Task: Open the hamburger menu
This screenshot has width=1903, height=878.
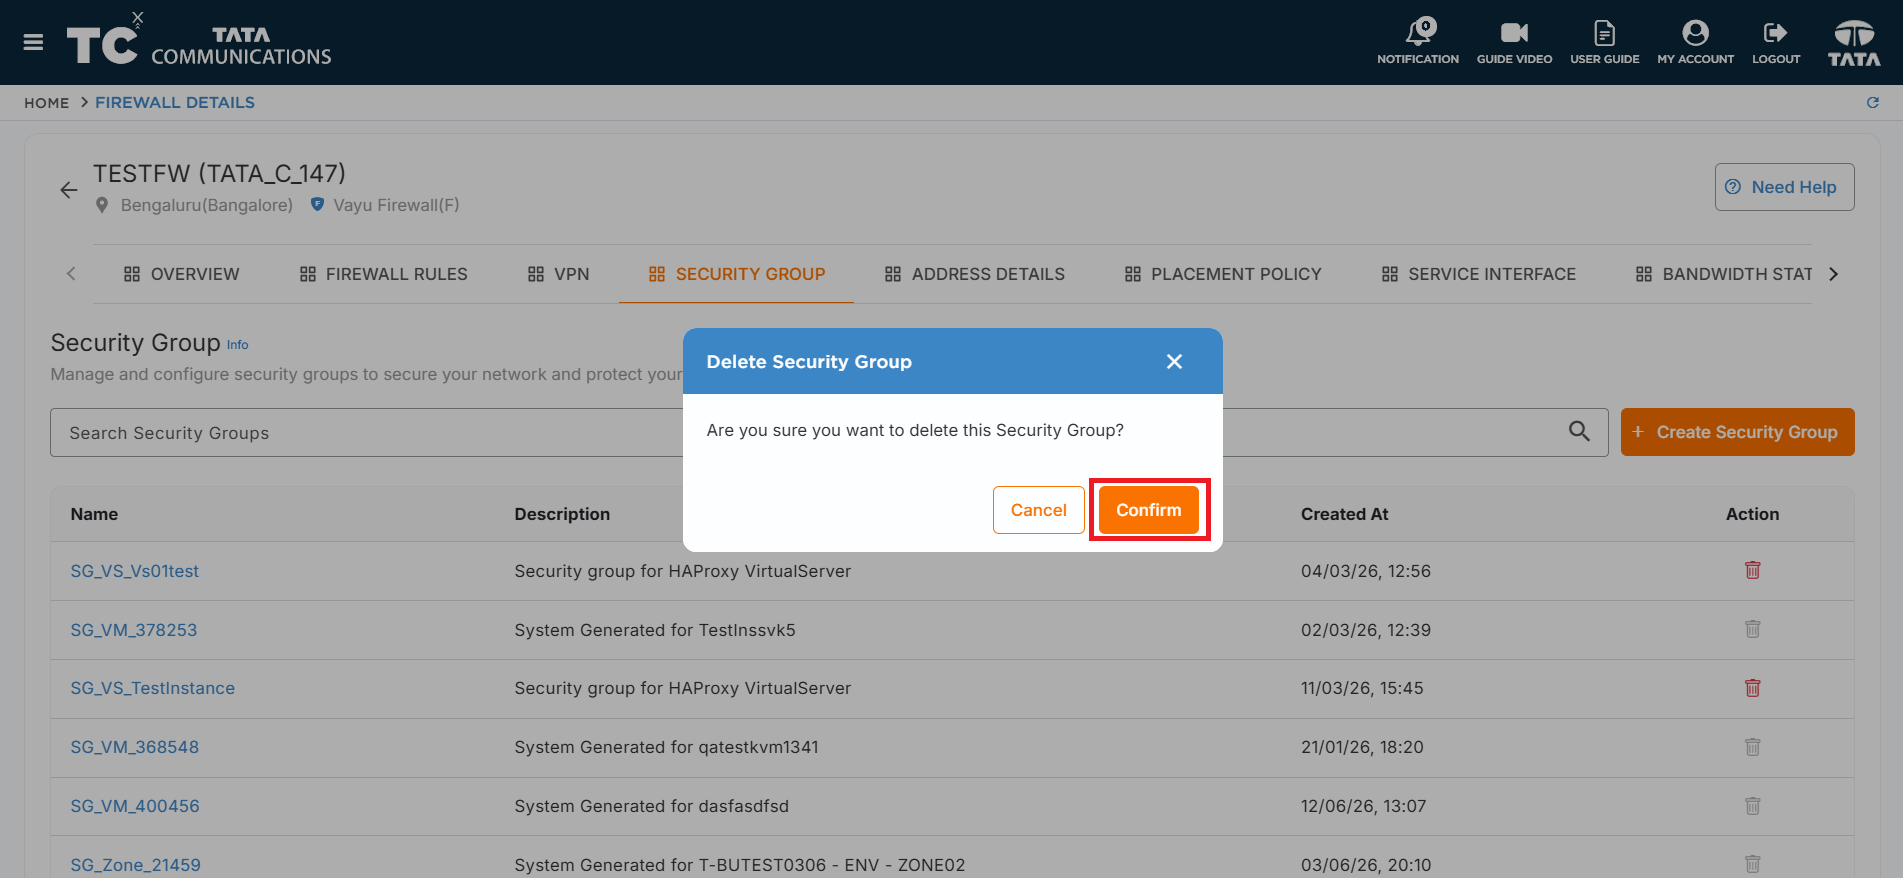Action: pyautogui.click(x=33, y=42)
